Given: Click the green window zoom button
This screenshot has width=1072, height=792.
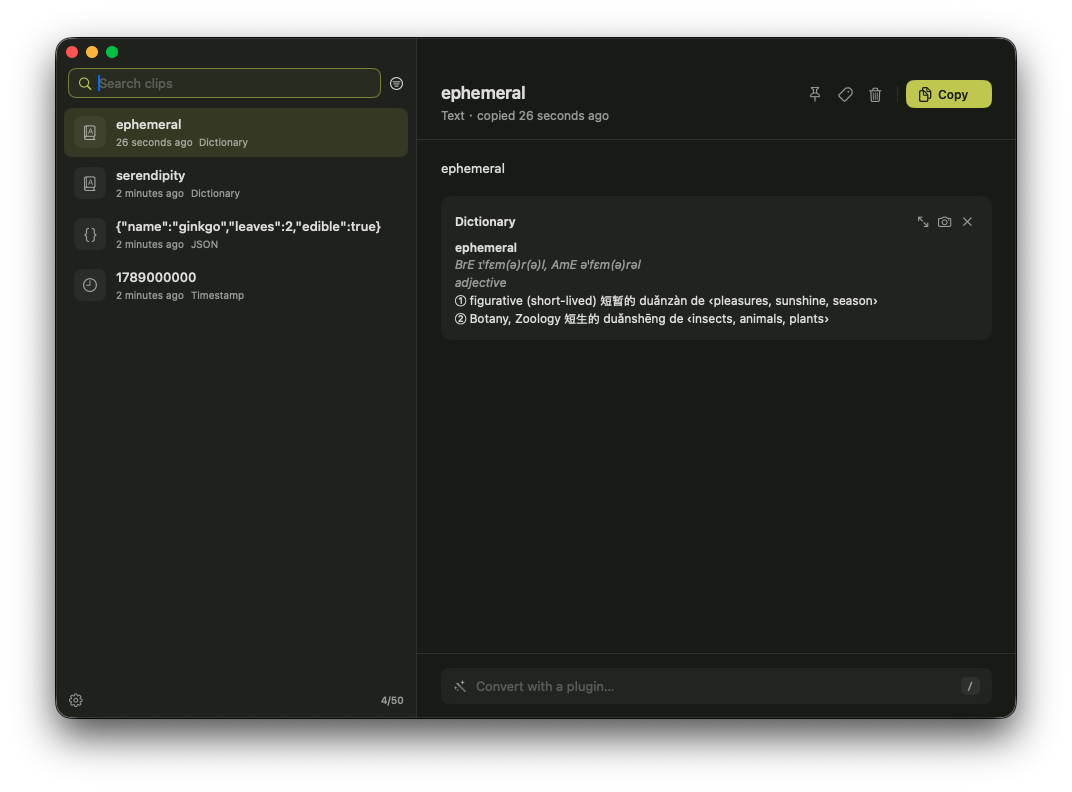Looking at the screenshot, I should click(x=112, y=52).
